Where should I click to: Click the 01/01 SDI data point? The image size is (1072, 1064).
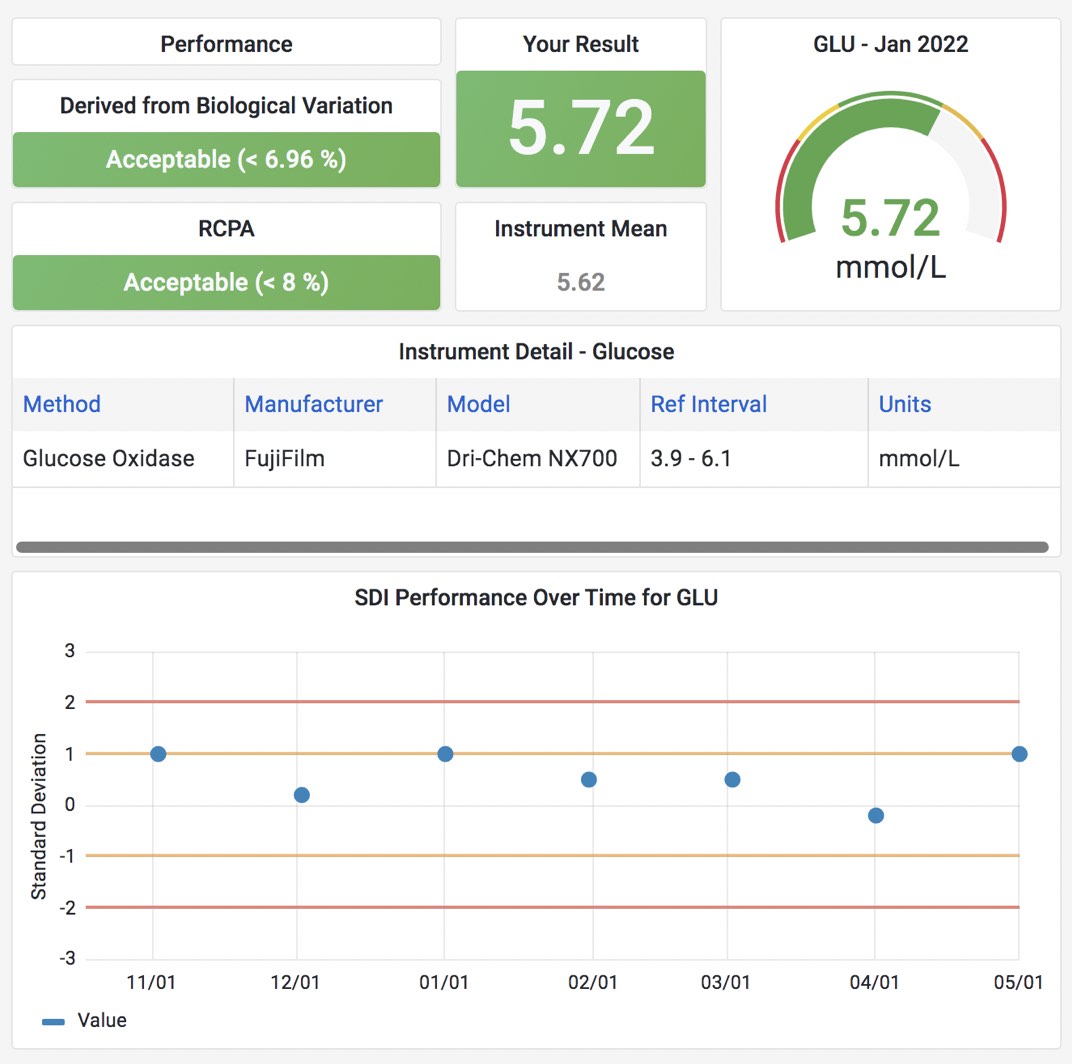coord(445,754)
